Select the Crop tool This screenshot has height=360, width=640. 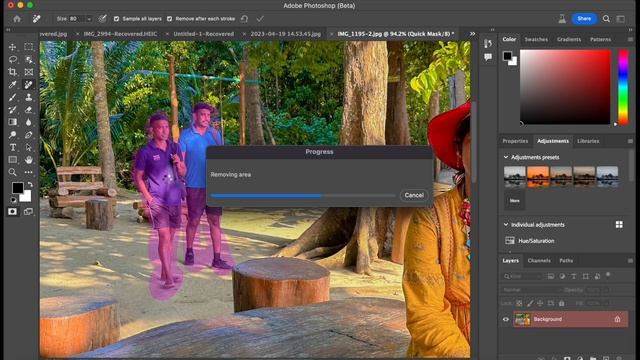13,72
